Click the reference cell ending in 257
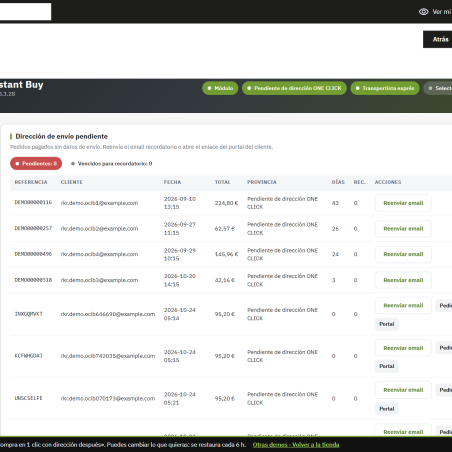The width and height of the screenshot is (452, 452). 33,228
